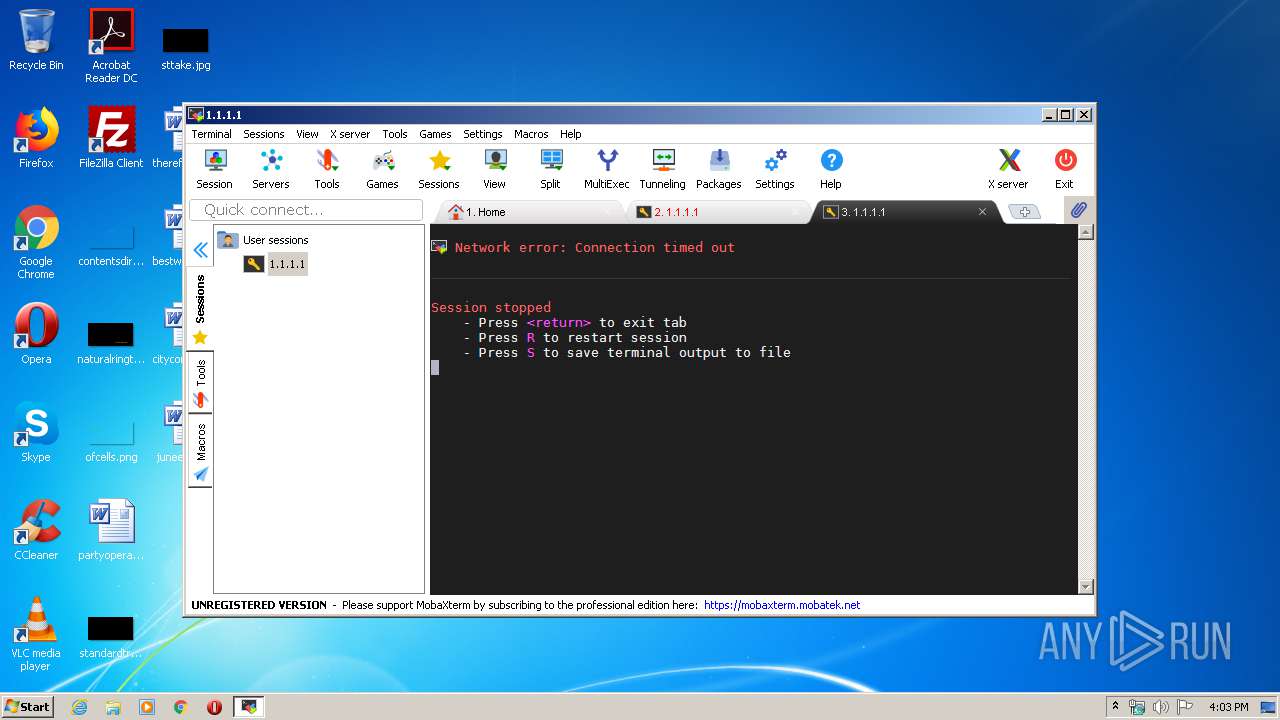This screenshot has height=720, width=1280.
Task: Open Skype desktop icon
Action: [x=36, y=432]
